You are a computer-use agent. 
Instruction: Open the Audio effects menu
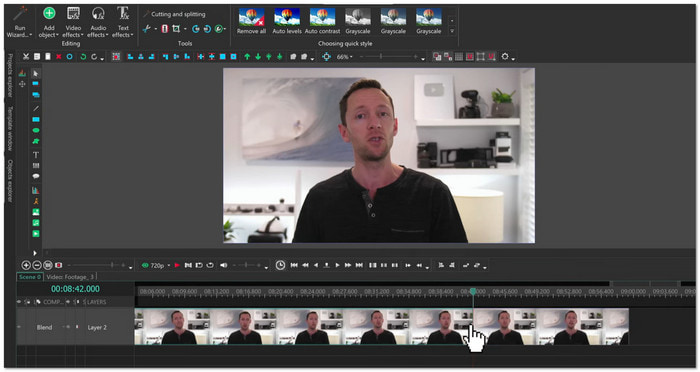[x=98, y=22]
